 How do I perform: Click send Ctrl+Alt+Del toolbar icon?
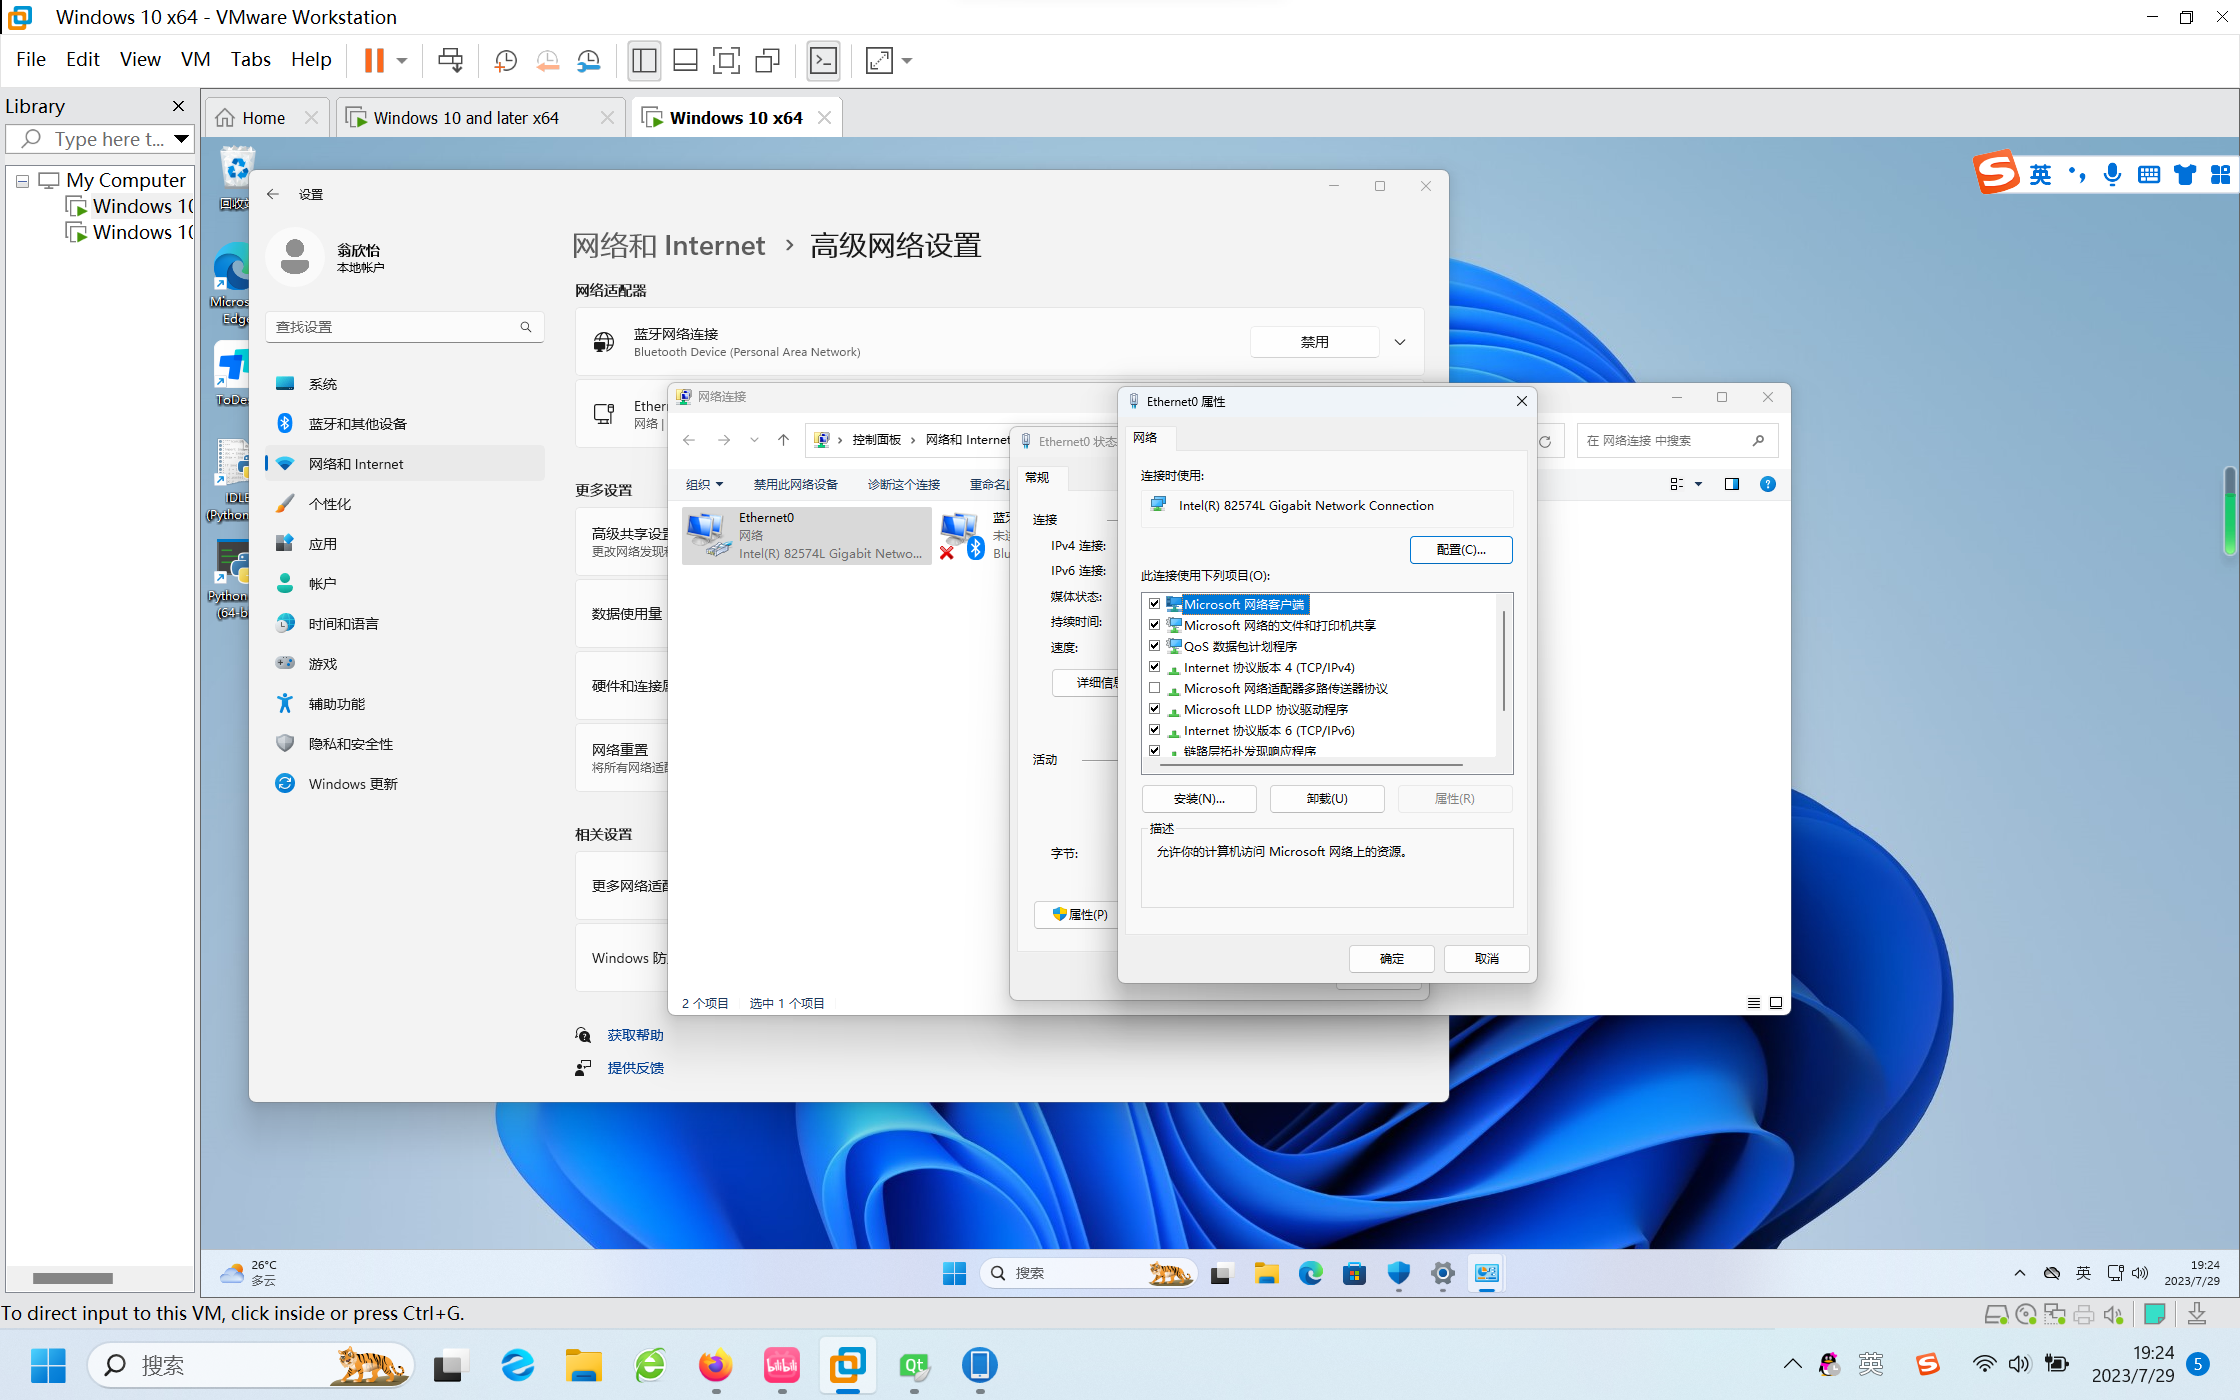click(x=450, y=61)
